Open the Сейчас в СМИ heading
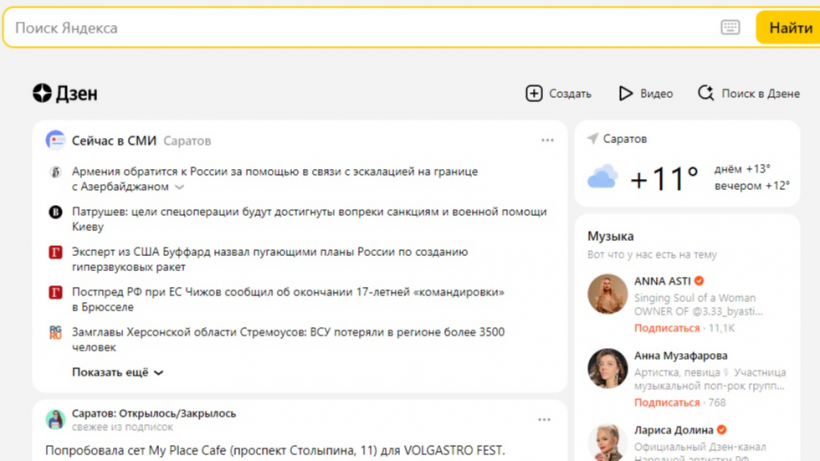820x461 pixels. [x=114, y=141]
